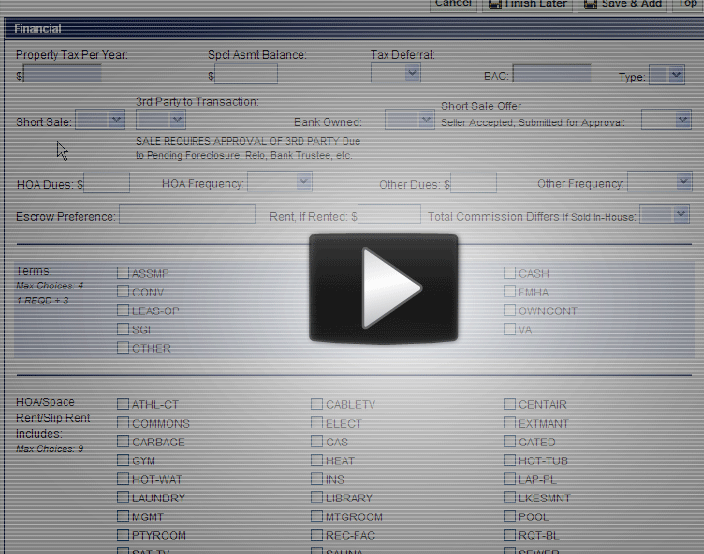This screenshot has width=704, height=554.
Task: Check the CASH terms checkbox
Action: (510, 273)
